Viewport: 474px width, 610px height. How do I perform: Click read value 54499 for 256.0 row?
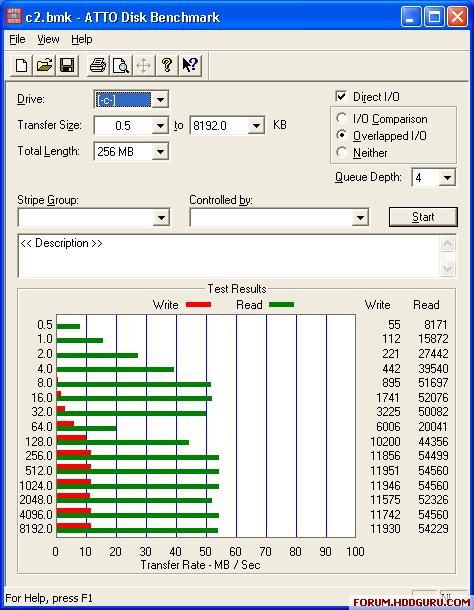point(433,456)
